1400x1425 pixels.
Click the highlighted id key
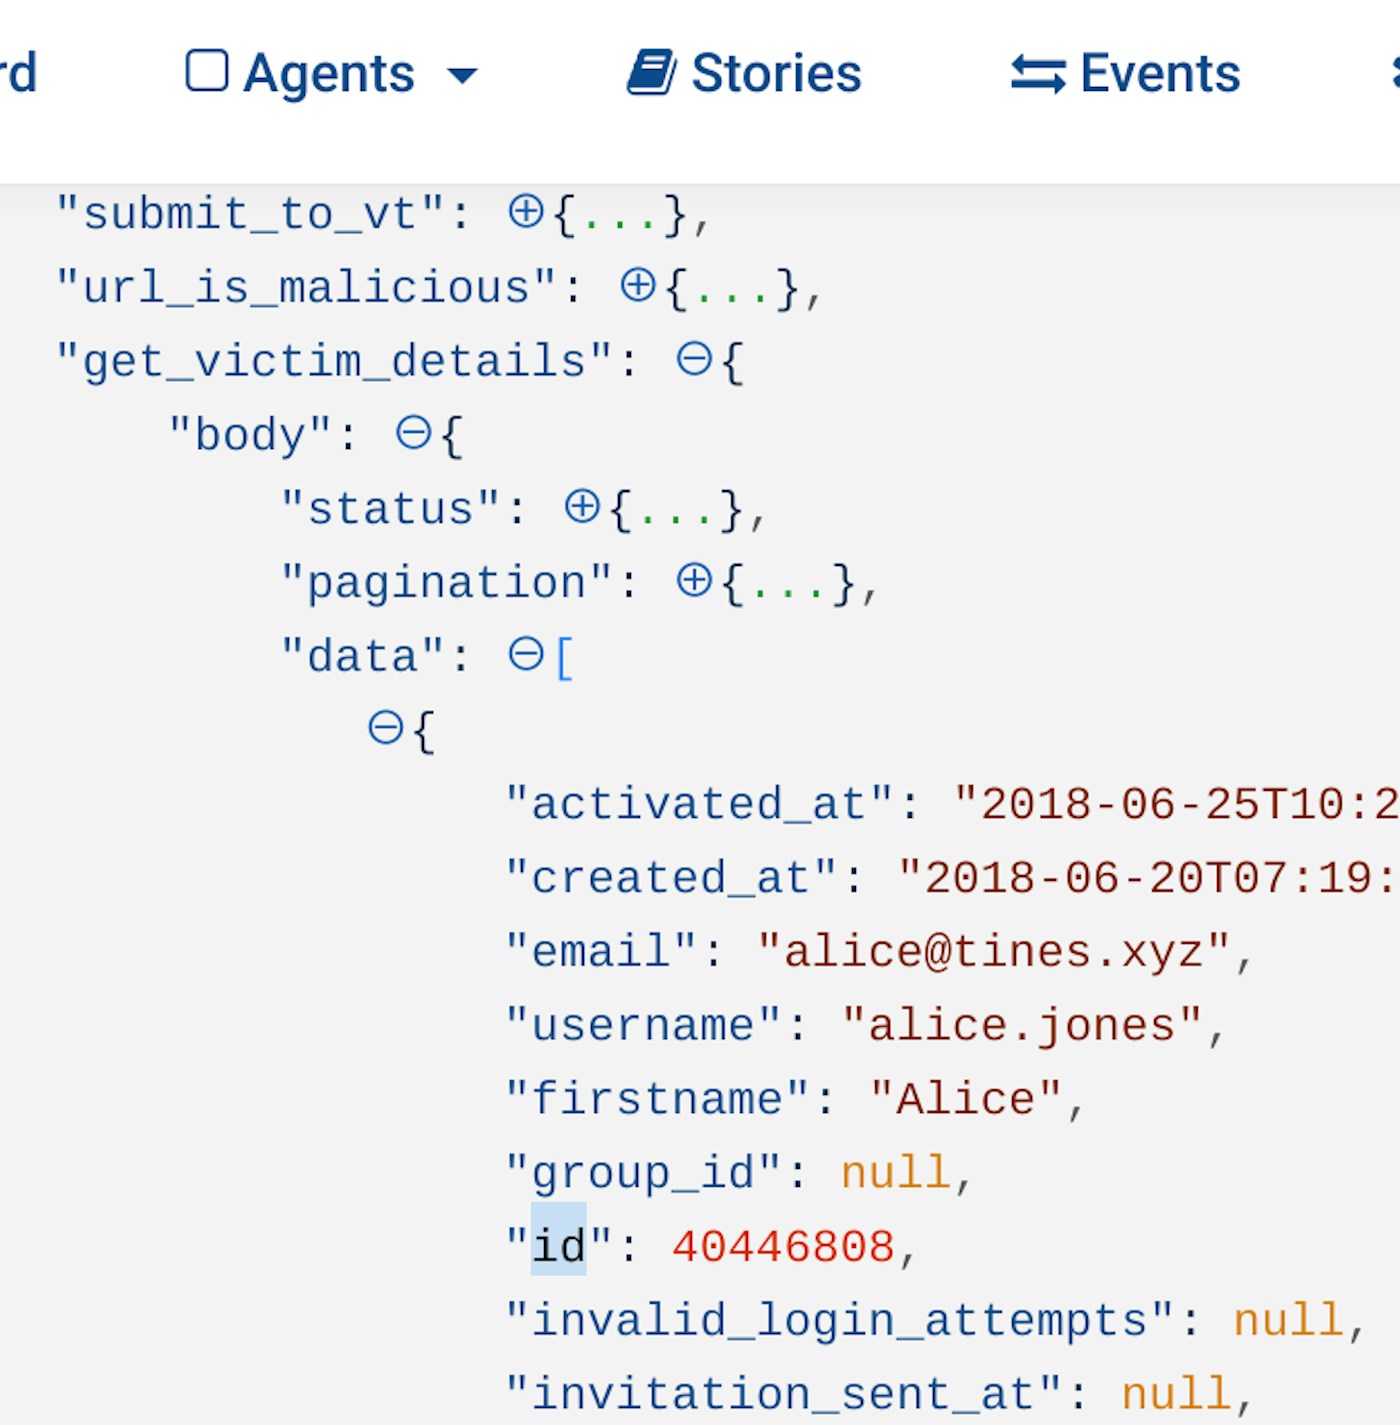pyautogui.click(x=558, y=1246)
